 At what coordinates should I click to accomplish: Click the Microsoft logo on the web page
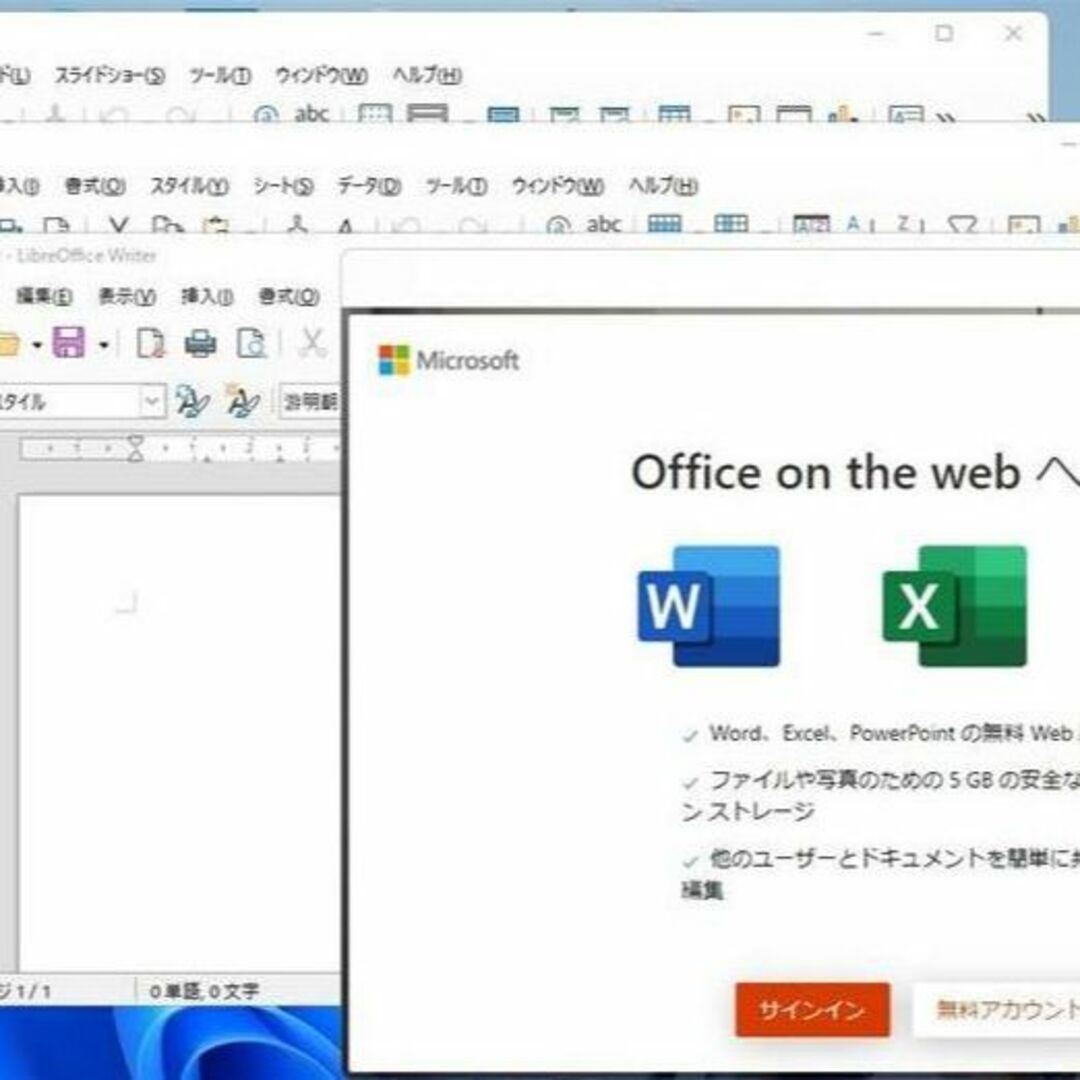(448, 360)
